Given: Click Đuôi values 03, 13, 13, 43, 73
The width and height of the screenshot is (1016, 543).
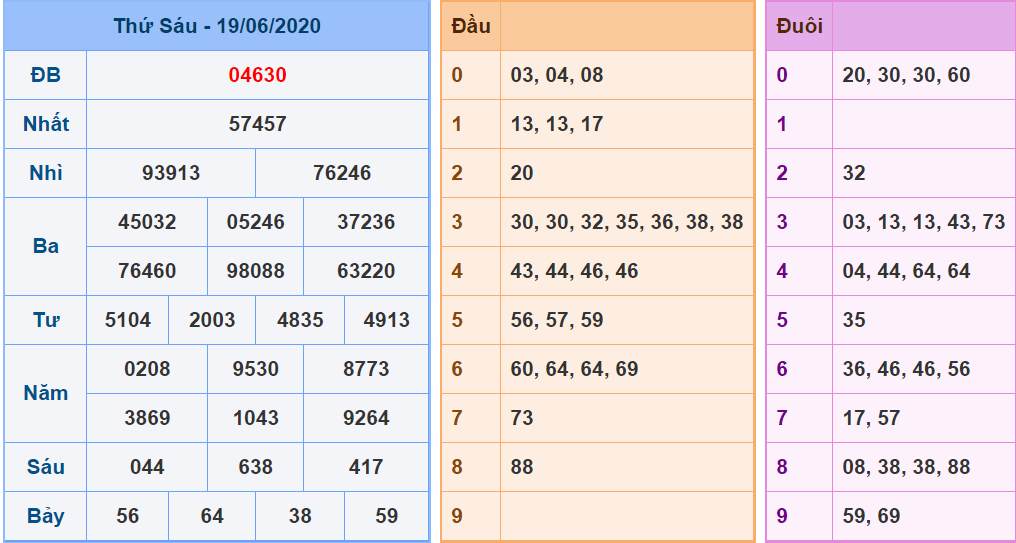Looking at the screenshot, I should click(x=923, y=222).
